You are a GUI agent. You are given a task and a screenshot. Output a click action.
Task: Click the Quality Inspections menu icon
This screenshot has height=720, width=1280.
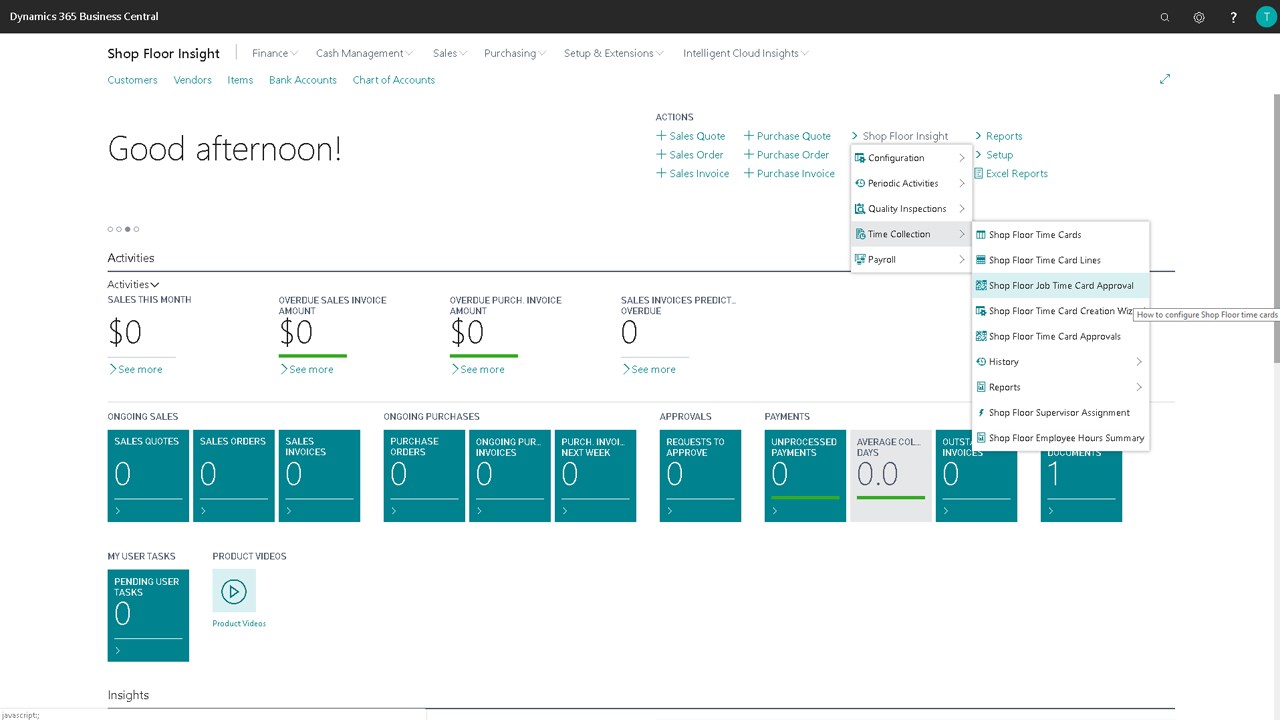tap(860, 209)
